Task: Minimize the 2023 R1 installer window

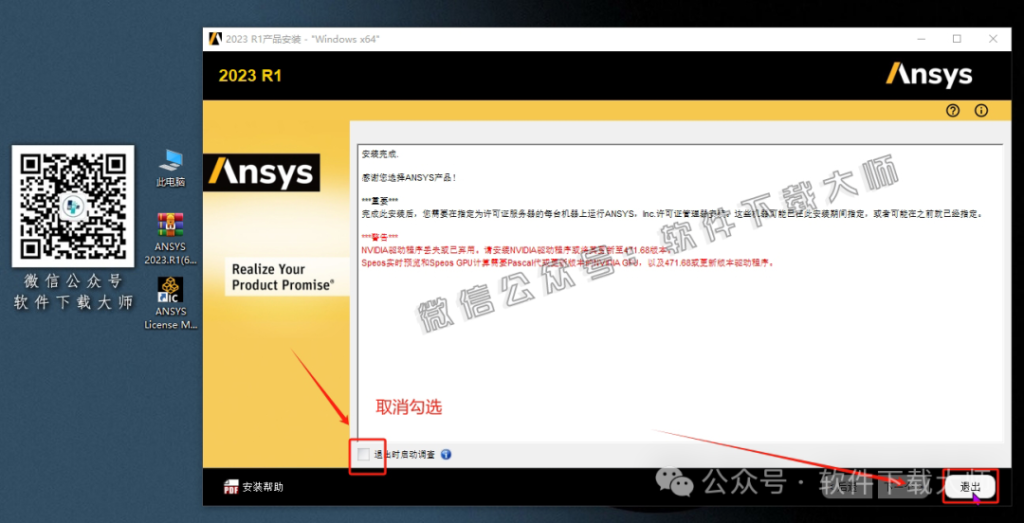Action: coord(923,39)
